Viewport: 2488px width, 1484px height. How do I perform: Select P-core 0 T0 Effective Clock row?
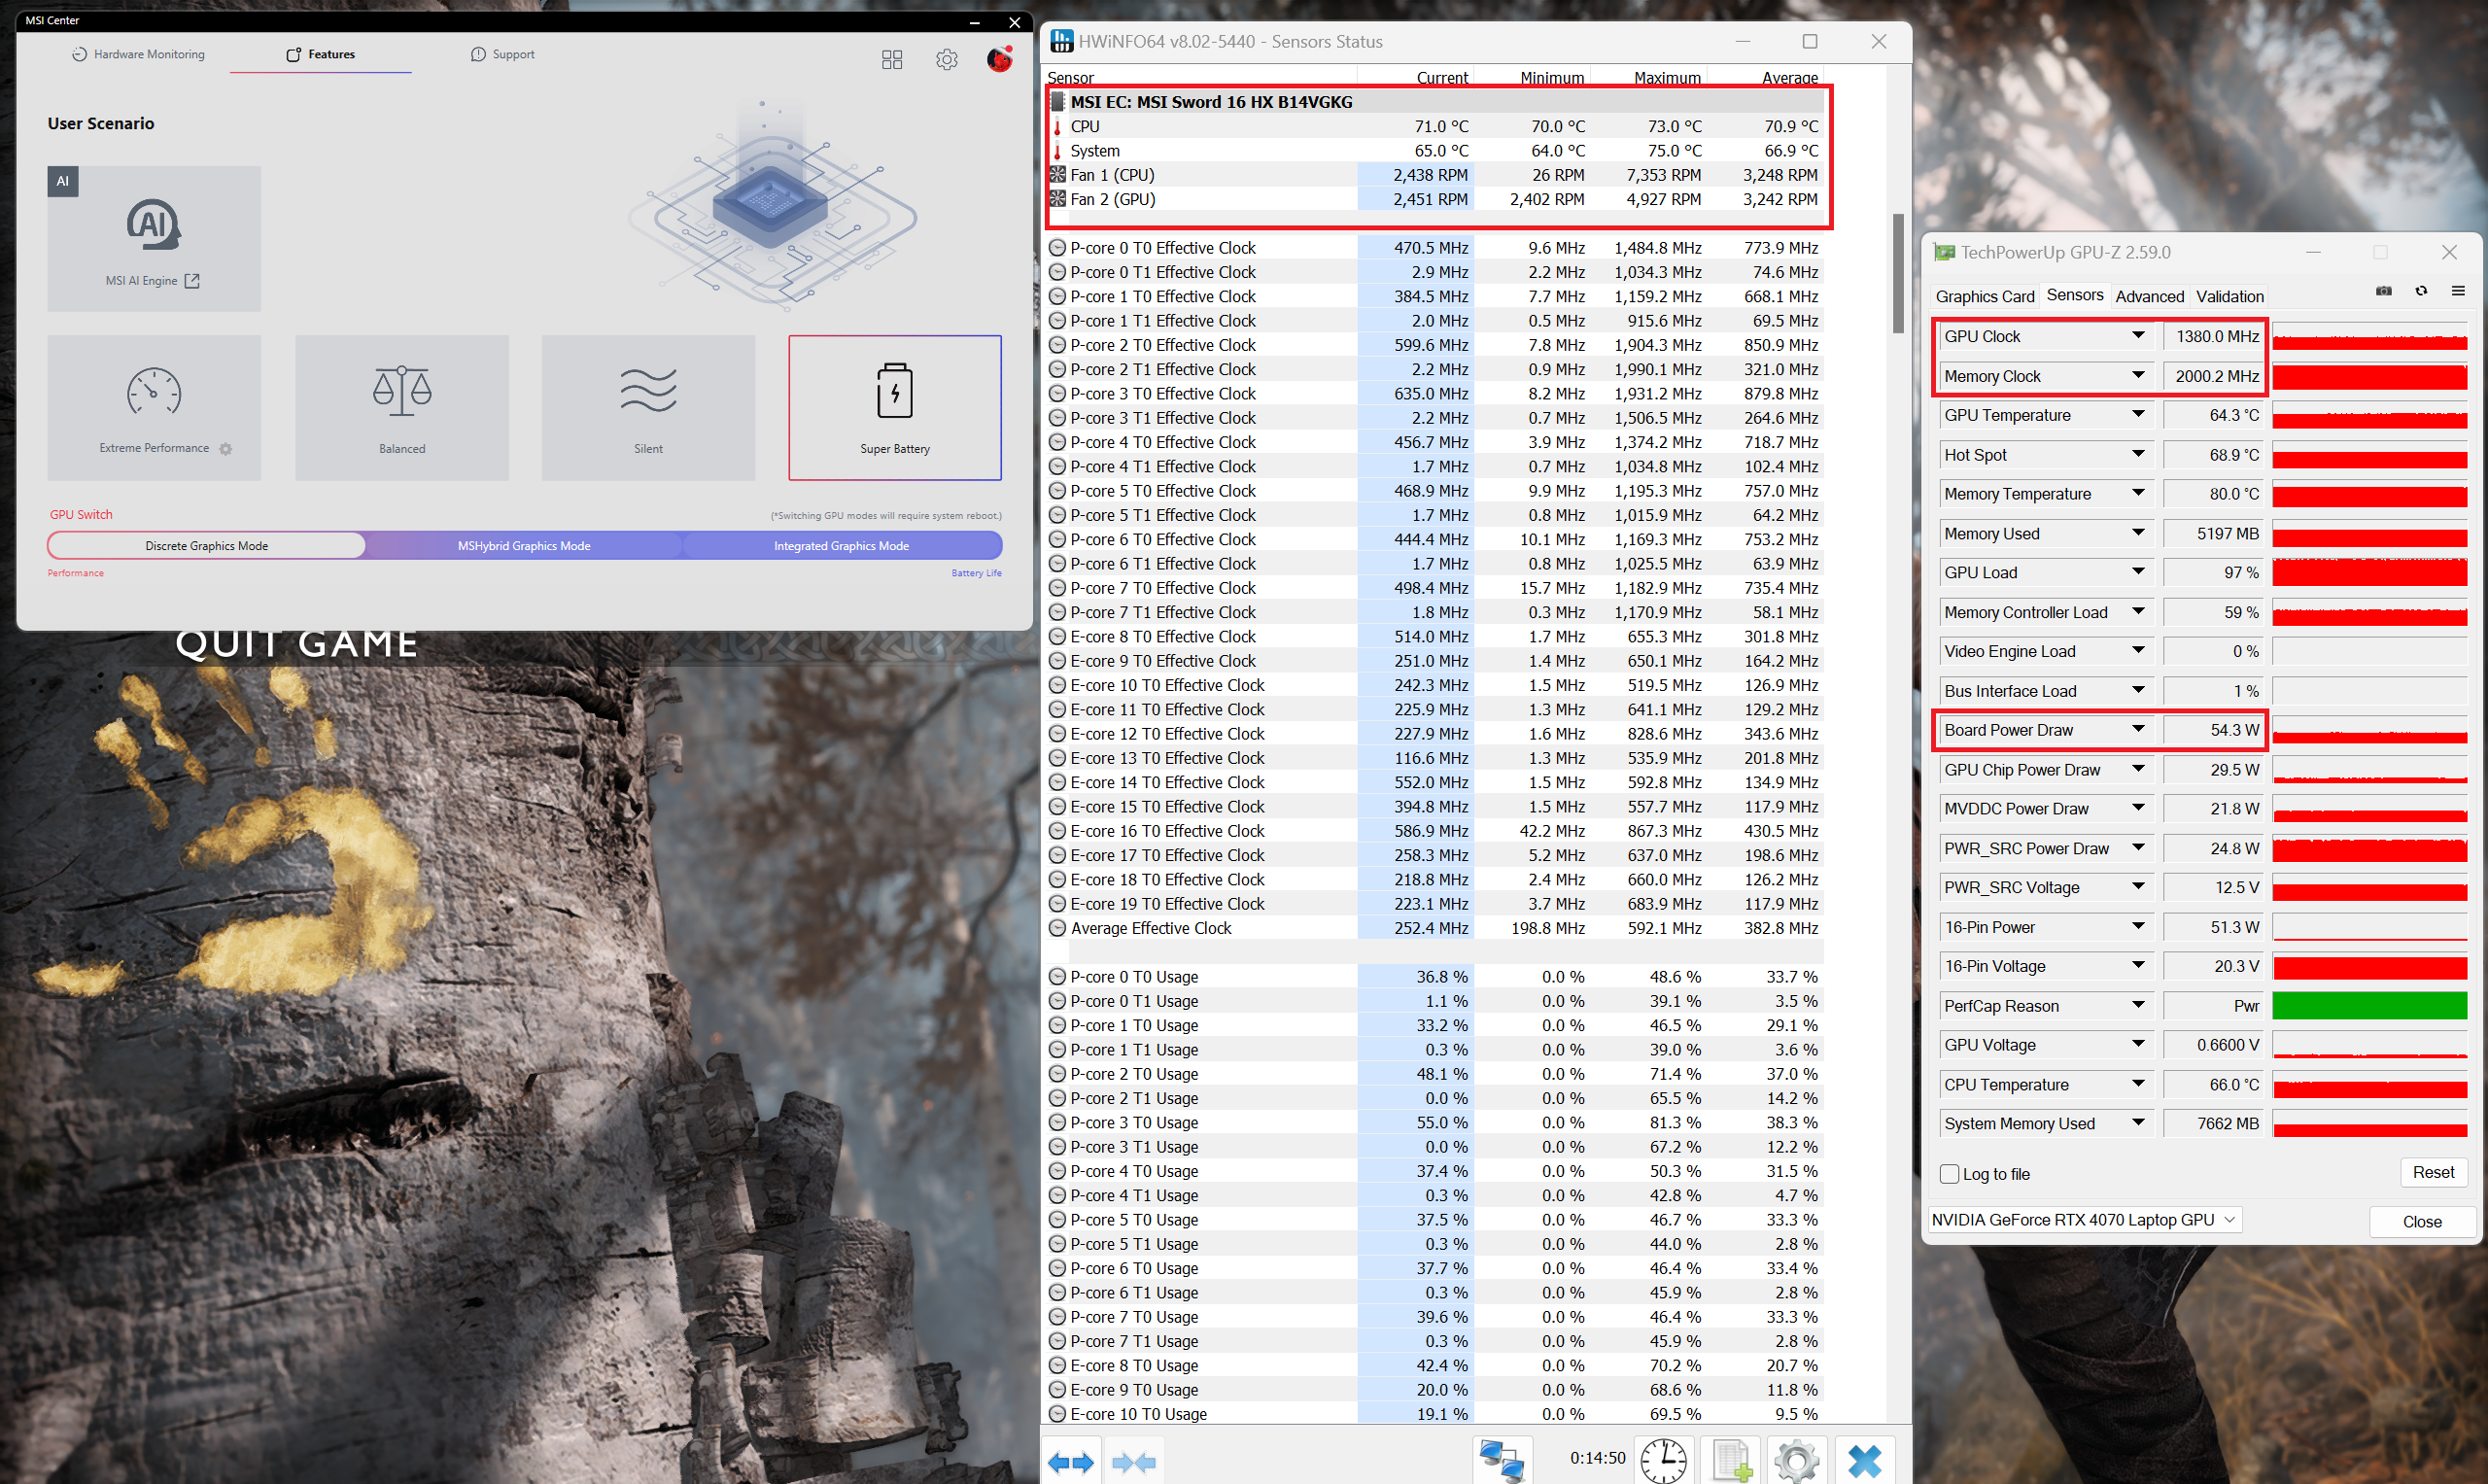[x=1435, y=248]
